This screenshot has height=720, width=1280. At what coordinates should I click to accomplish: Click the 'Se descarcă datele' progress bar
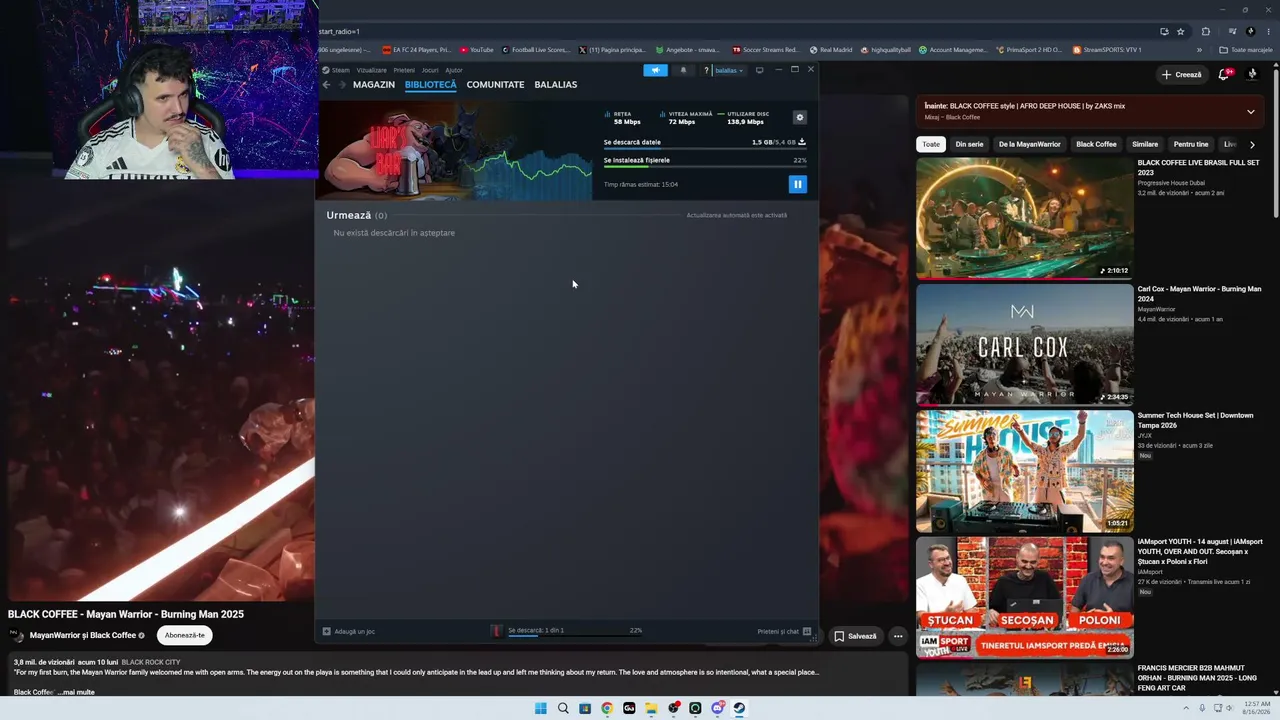(705, 148)
